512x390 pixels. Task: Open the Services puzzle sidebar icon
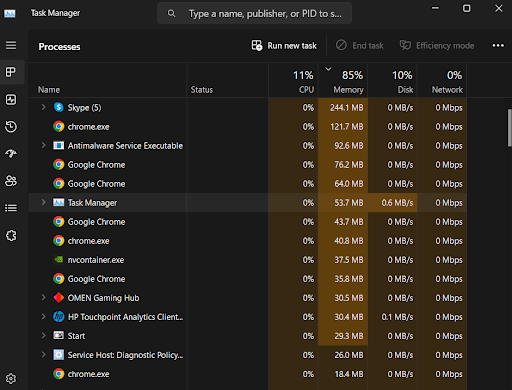11,235
